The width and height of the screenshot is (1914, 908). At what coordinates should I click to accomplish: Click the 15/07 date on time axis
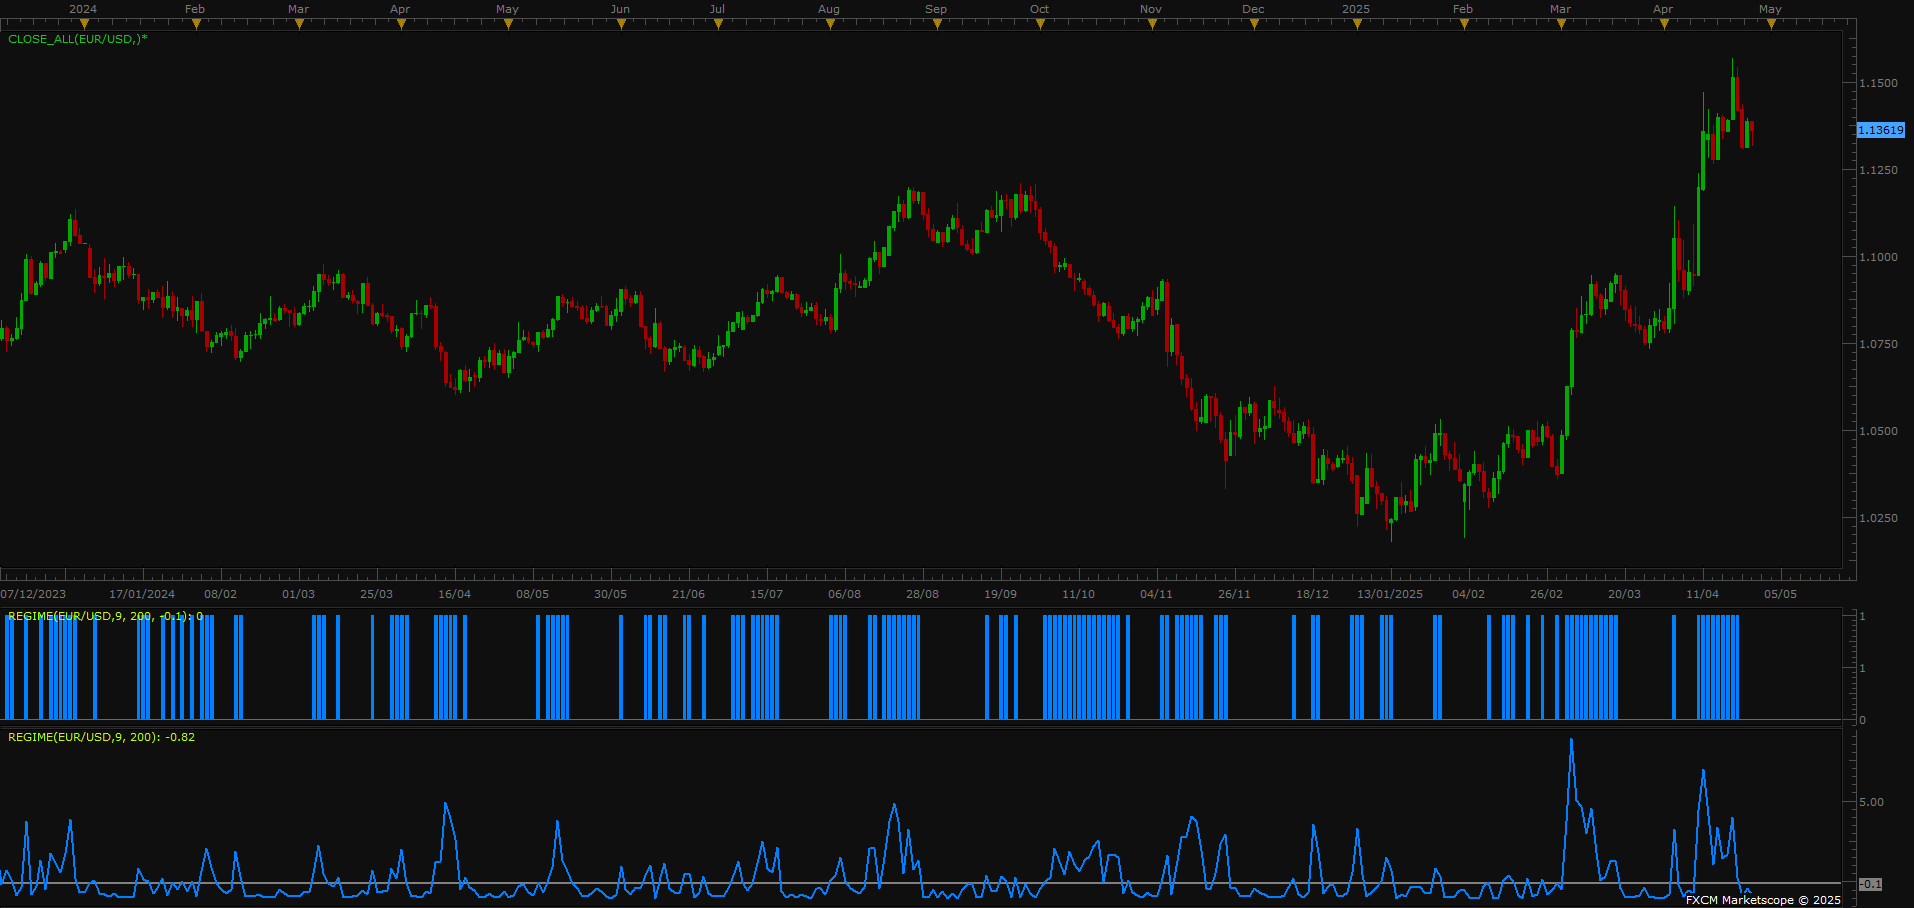[766, 594]
